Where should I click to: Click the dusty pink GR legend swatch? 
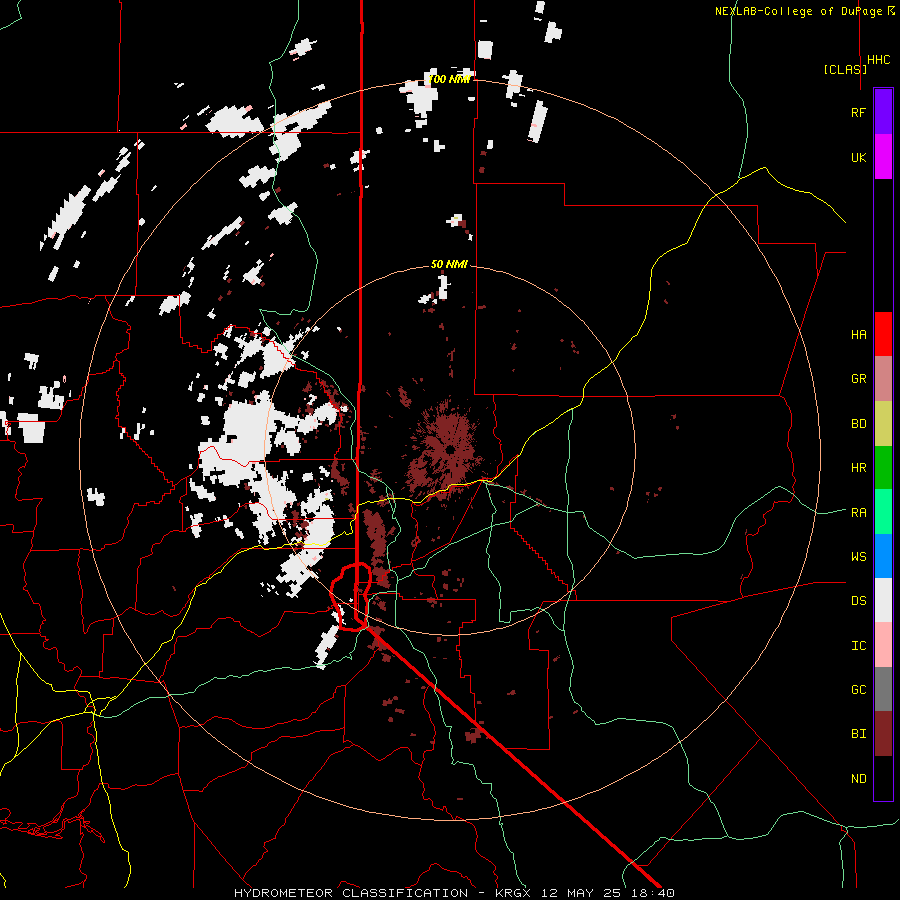point(883,379)
